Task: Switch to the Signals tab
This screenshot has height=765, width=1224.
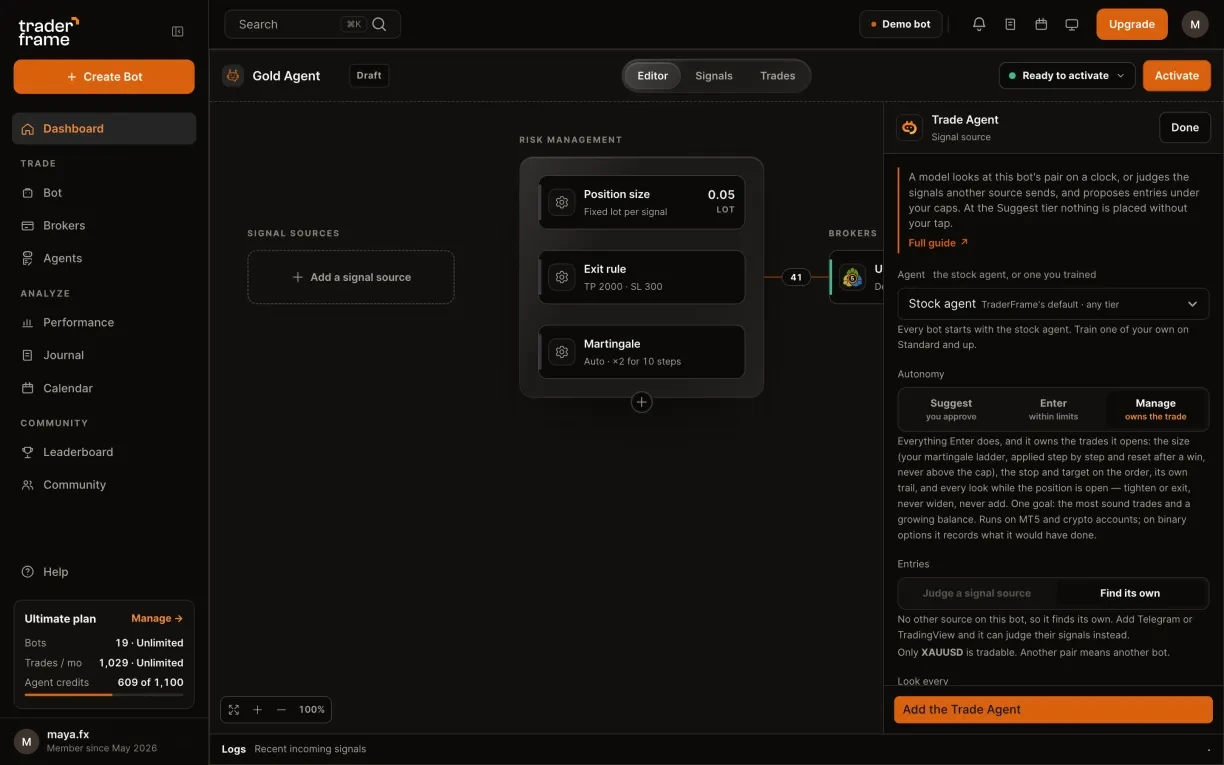Action: click(x=714, y=75)
